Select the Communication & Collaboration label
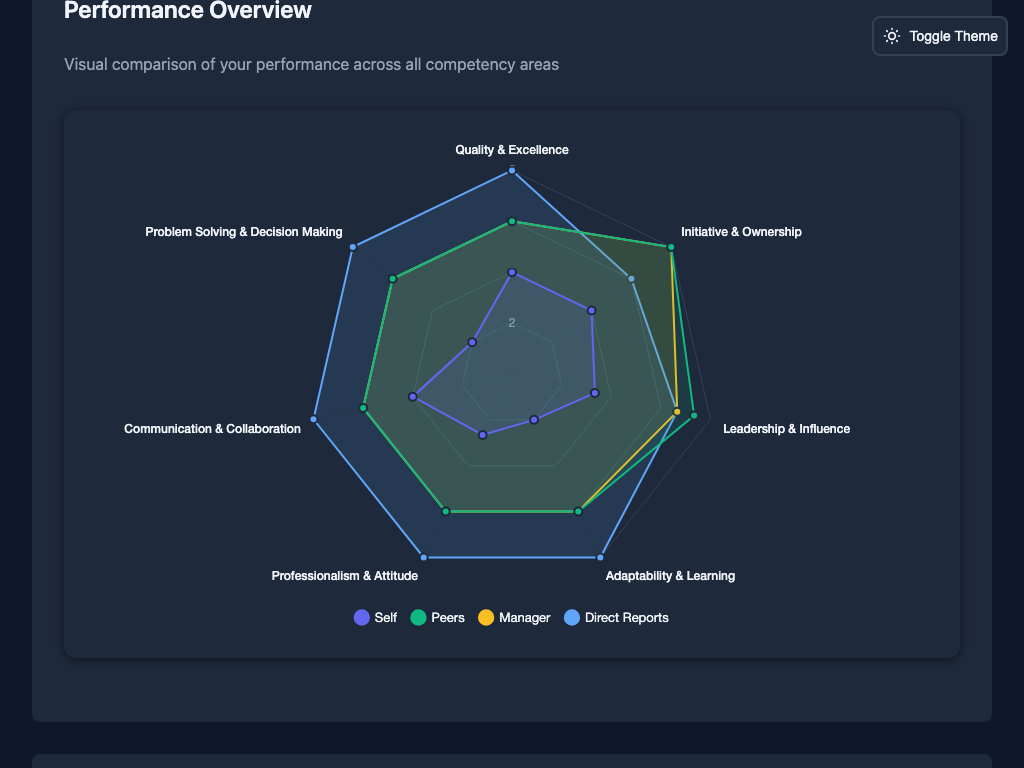1024x768 pixels. coord(212,428)
